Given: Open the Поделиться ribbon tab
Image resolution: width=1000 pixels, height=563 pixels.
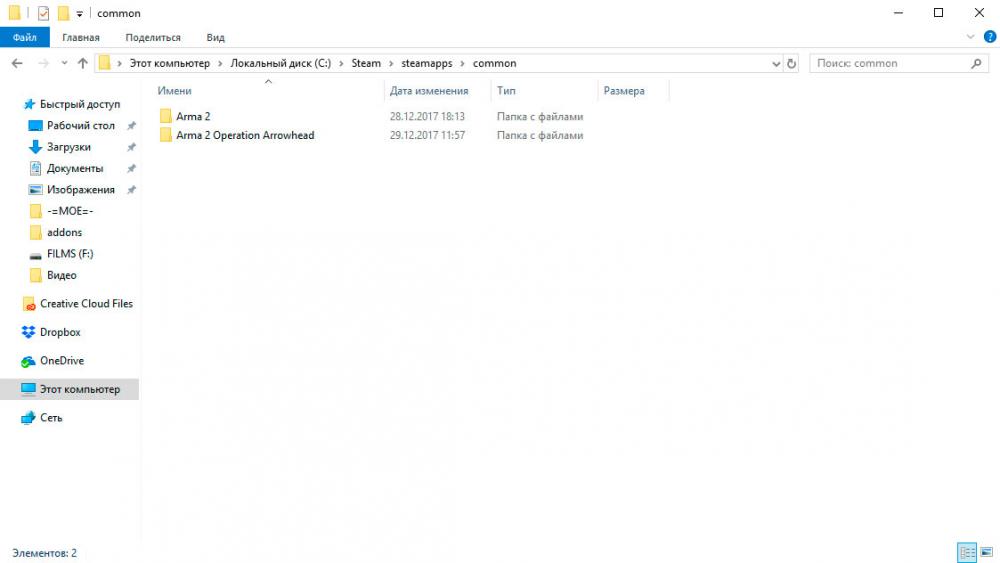Looking at the screenshot, I should (153, 37).
